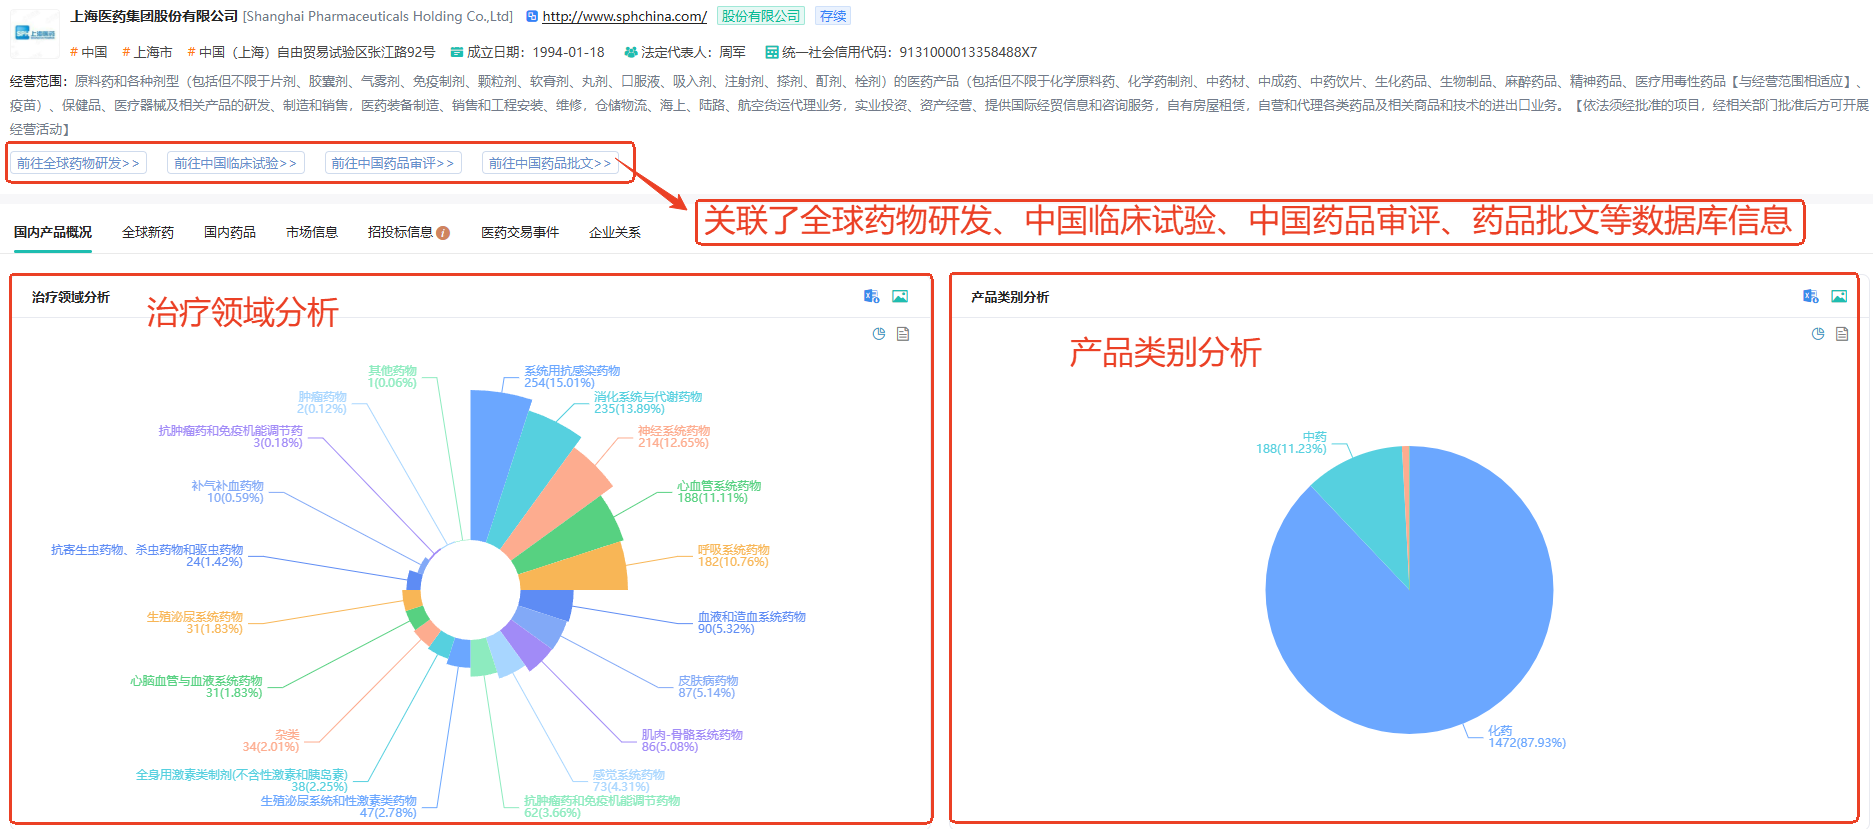Click the 心血管系统药物 188(11.11%) label

click(719, 492)
